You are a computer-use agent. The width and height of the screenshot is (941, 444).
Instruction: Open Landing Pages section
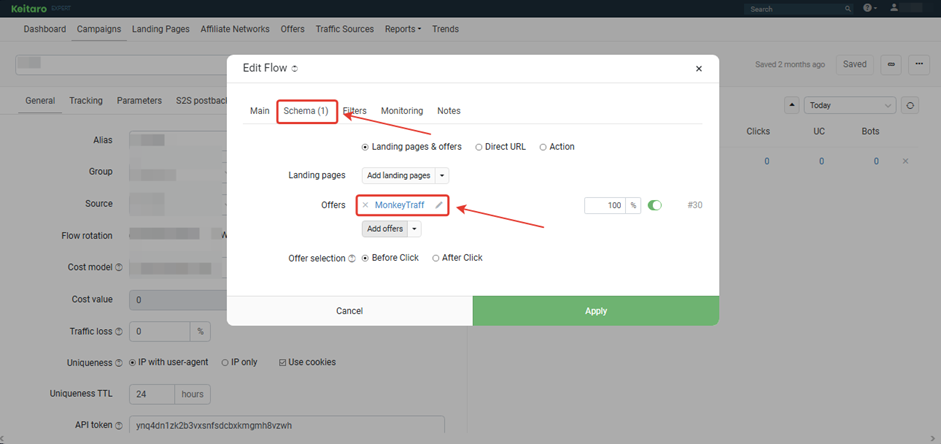click(161, 29)
